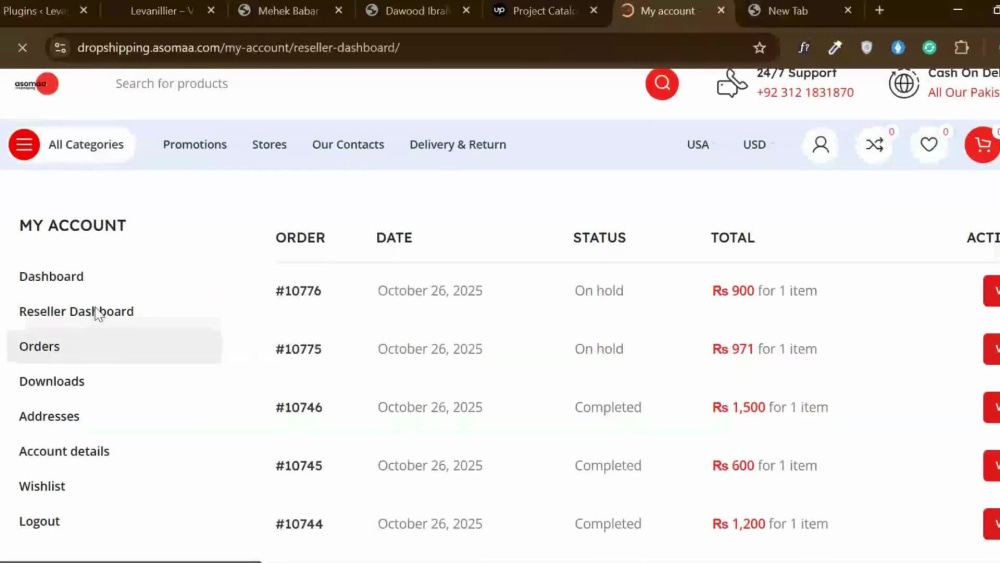Bookmark page with star icon
1000x563 pixels.
759,48
